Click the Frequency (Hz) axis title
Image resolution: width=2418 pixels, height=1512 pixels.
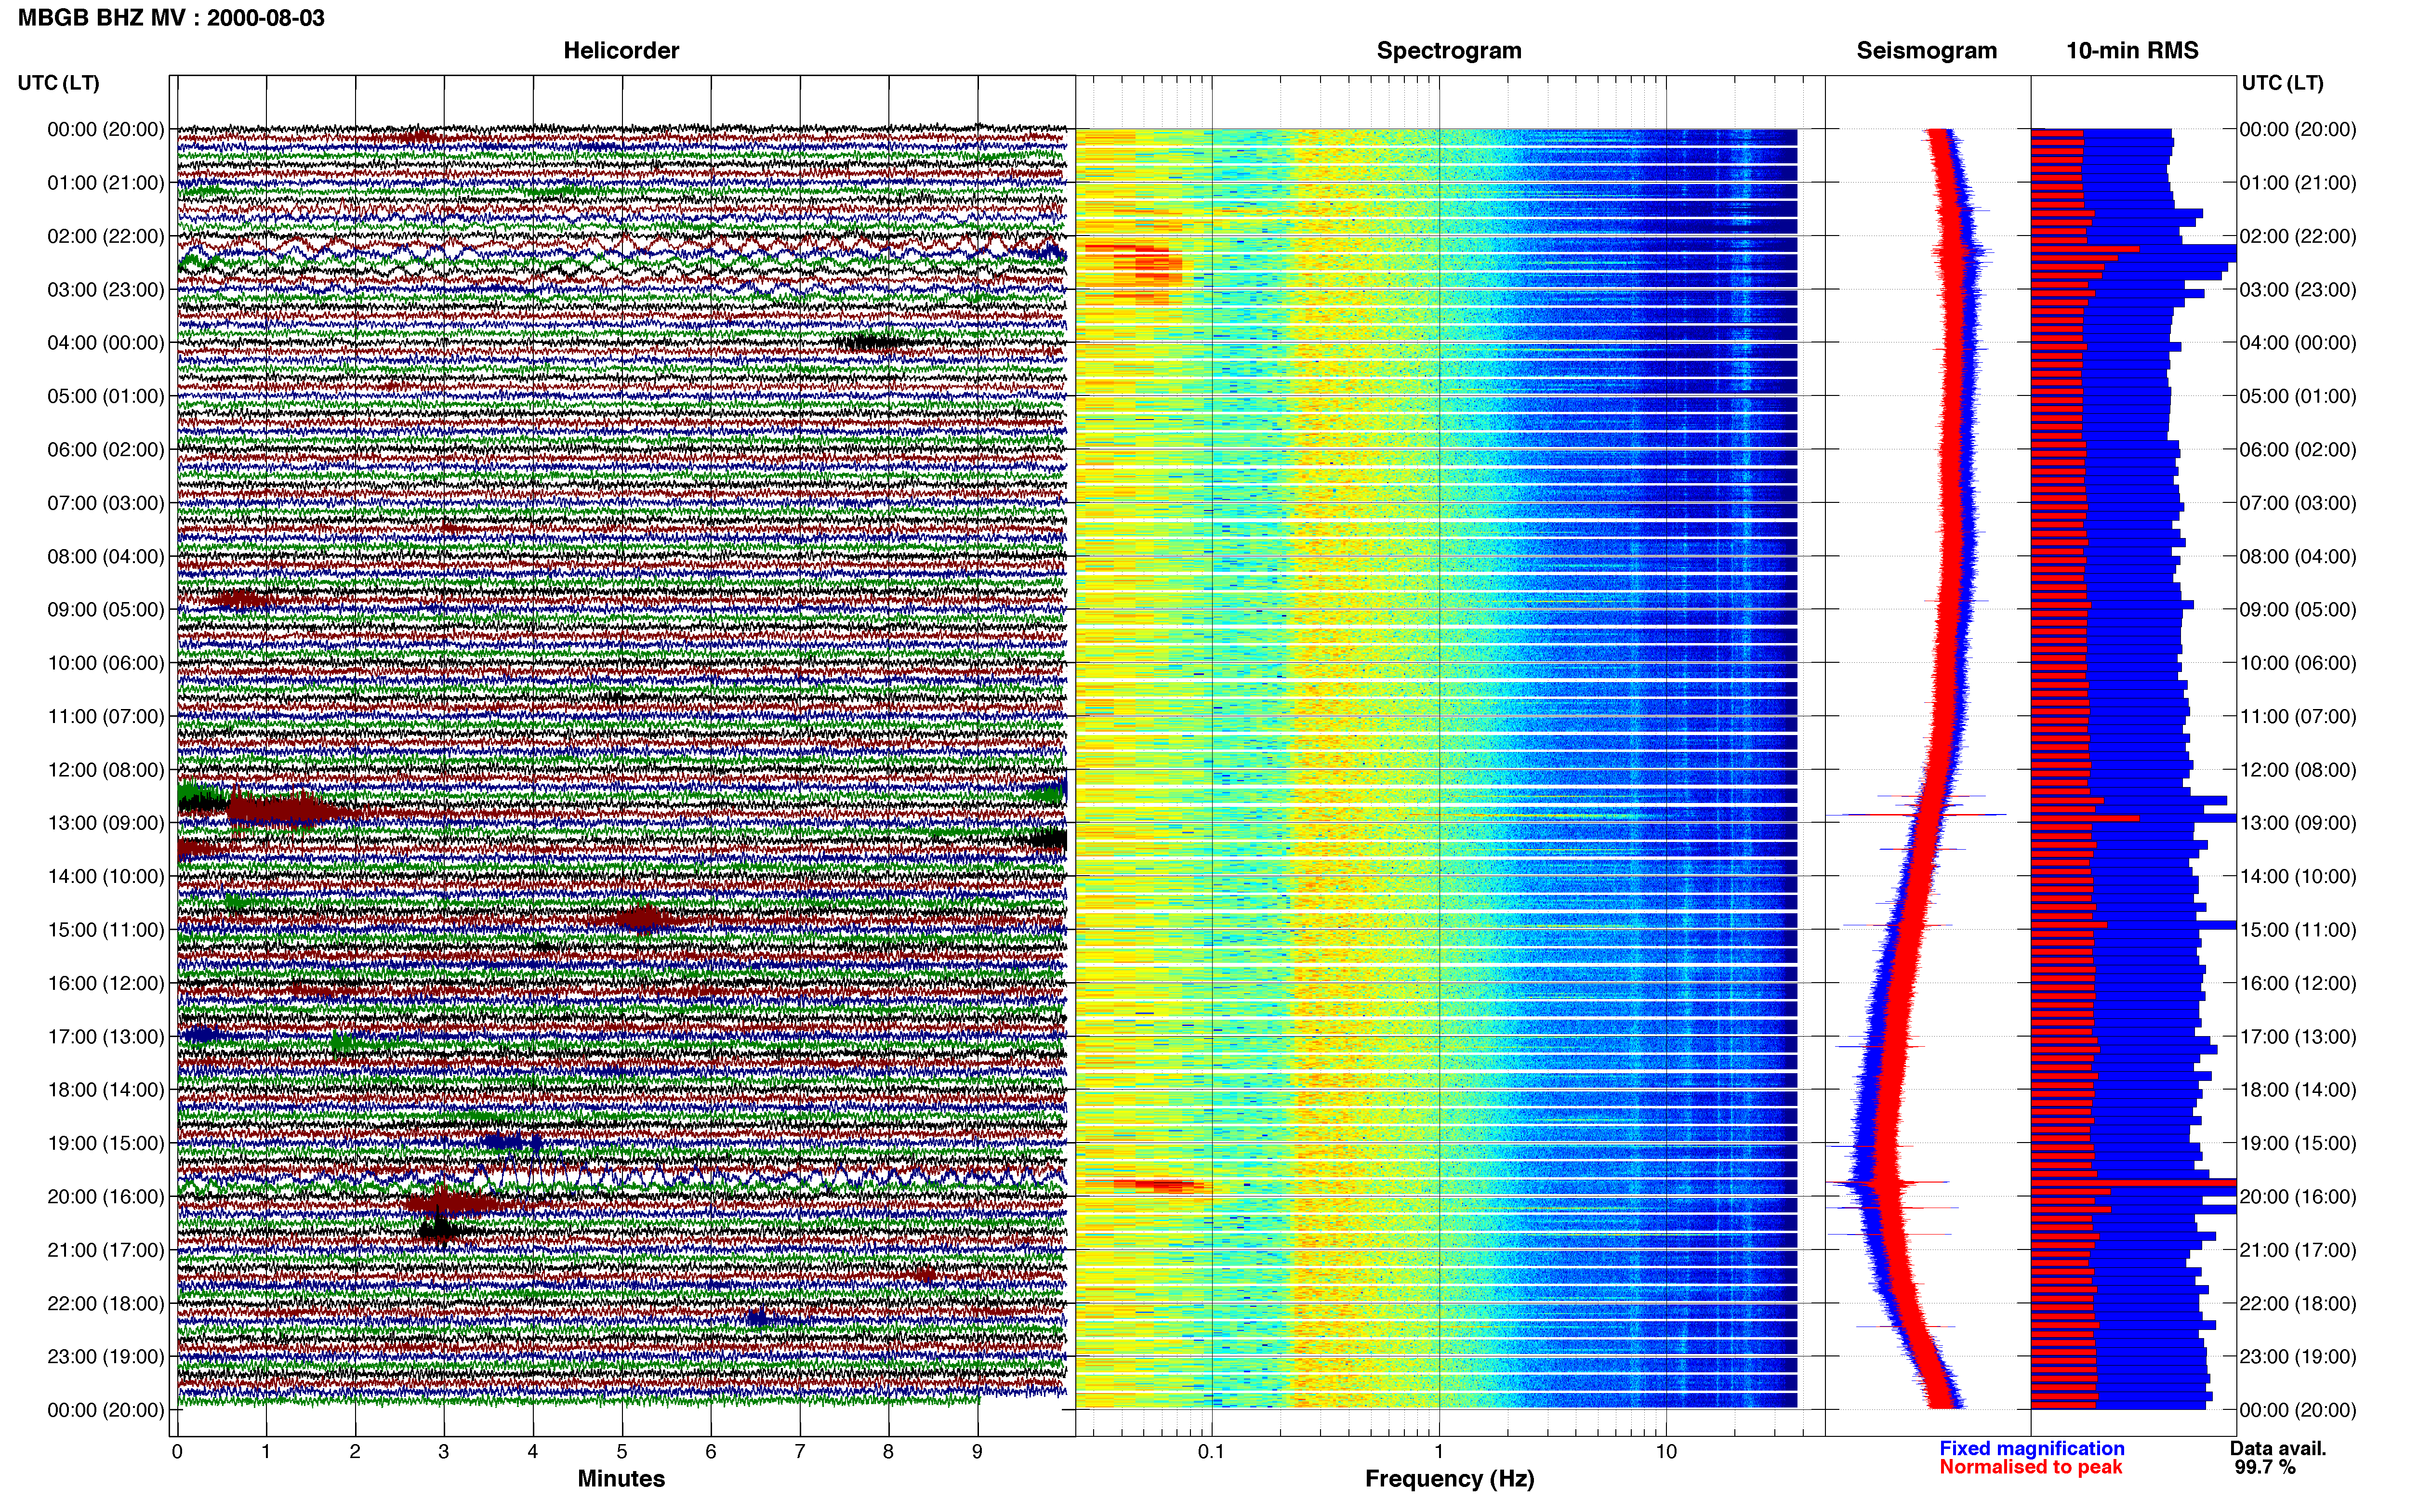pos(1449,1479)
